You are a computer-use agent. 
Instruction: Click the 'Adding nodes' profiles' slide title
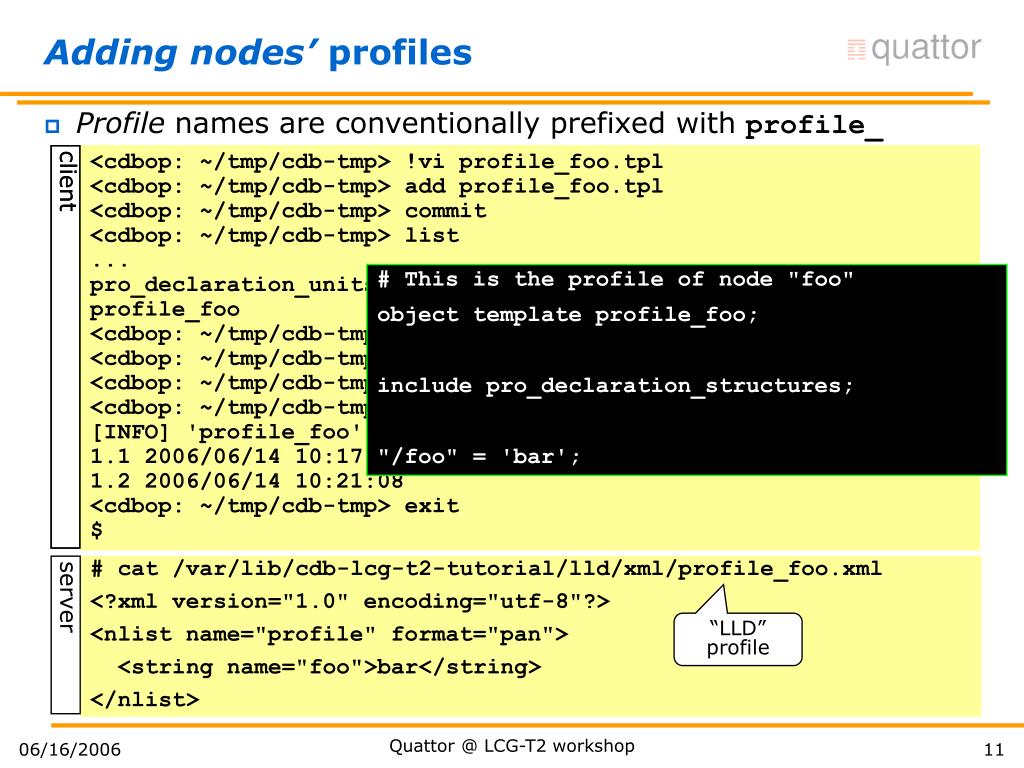258,52
